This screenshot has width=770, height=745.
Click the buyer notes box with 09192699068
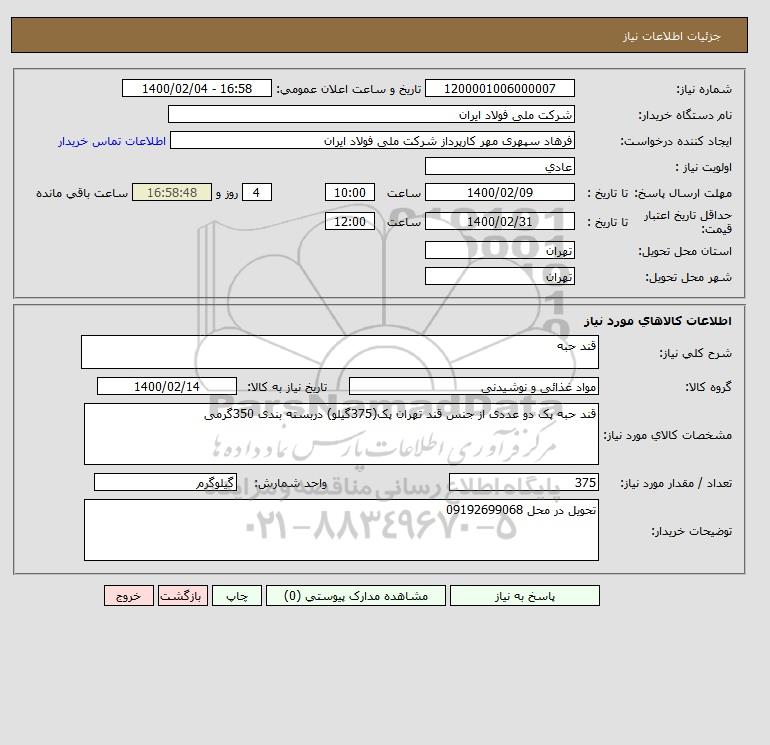coord(341,530)
